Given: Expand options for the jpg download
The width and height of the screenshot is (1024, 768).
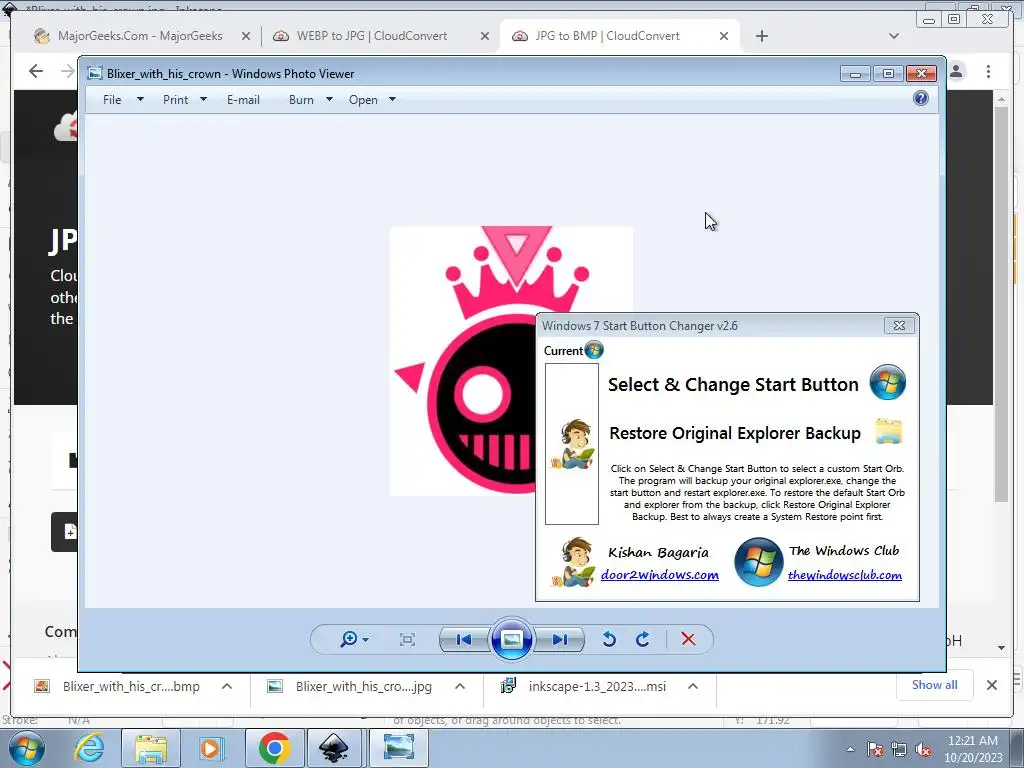Looking at the screenshot, I should pos(460,686).
